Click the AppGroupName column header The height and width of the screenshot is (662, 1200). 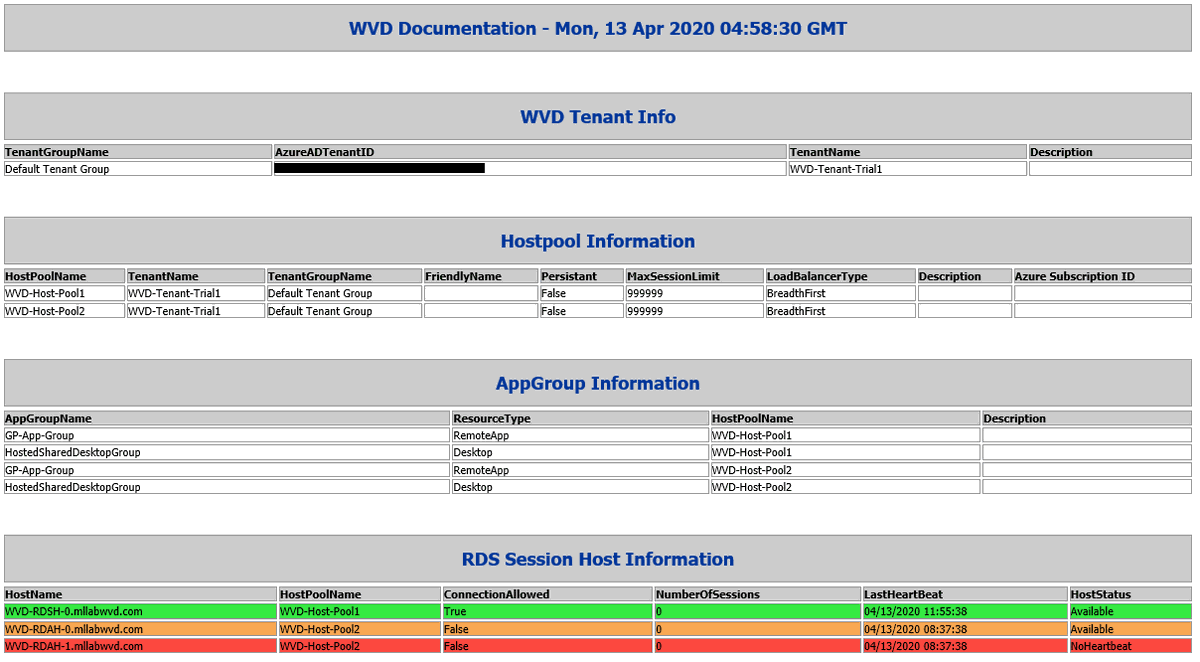click(x=227, y=418)
